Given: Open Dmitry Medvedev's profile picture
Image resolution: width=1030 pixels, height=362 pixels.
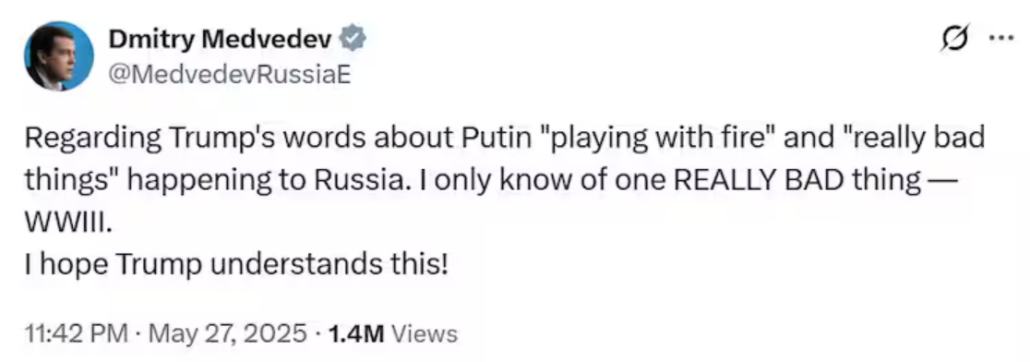Looking at the screenshot, I should (x=58, y=56).
